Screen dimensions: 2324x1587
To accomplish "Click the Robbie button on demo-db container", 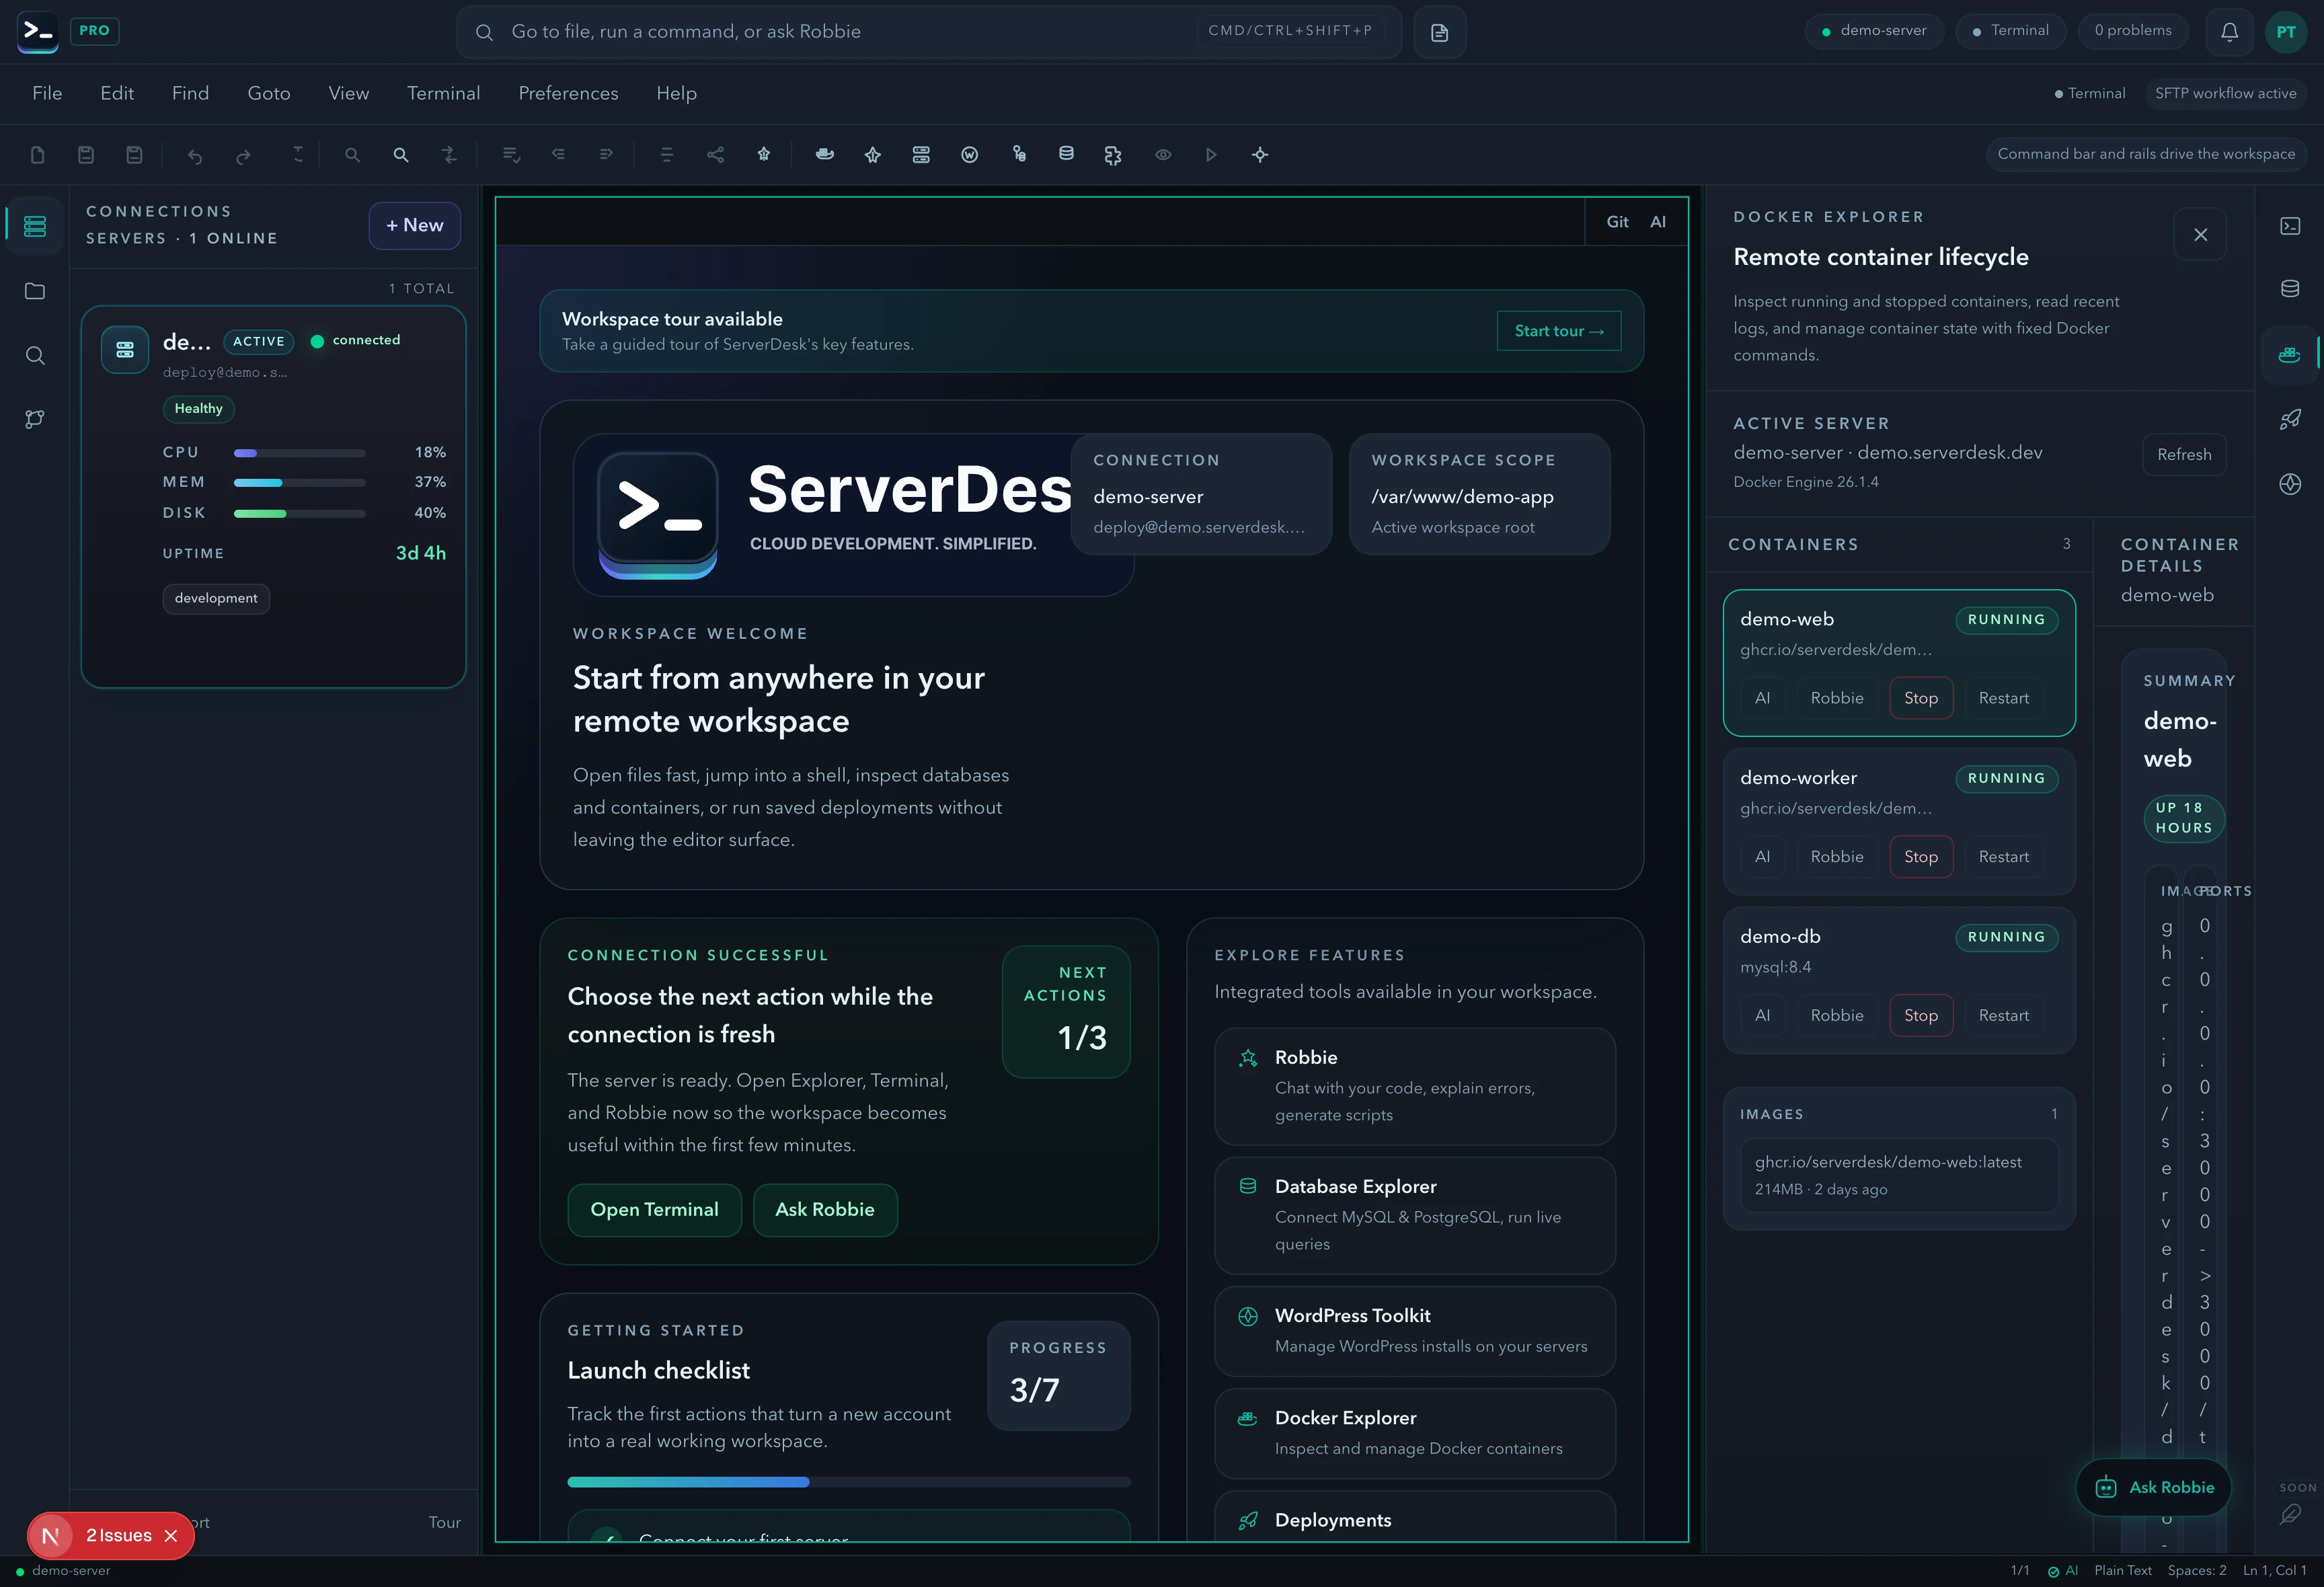I will coord(1837,1016).
